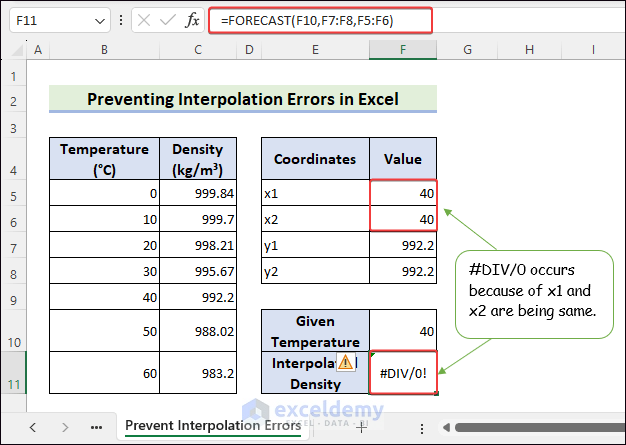Click the tab bar split handle dots
This screenshot has width=626, height=445.
[422, 429]
